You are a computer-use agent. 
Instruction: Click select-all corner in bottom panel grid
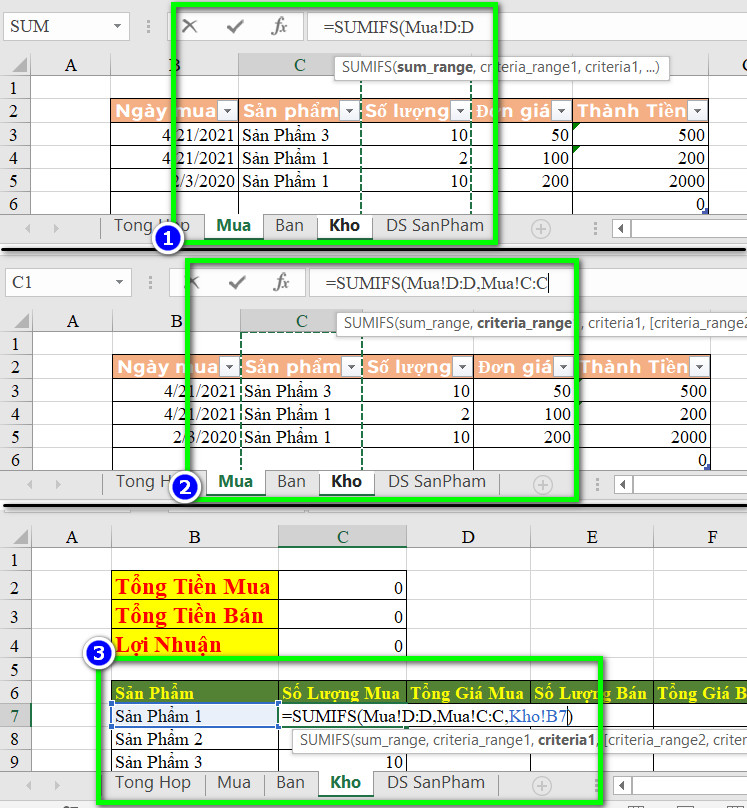point(20,537)
